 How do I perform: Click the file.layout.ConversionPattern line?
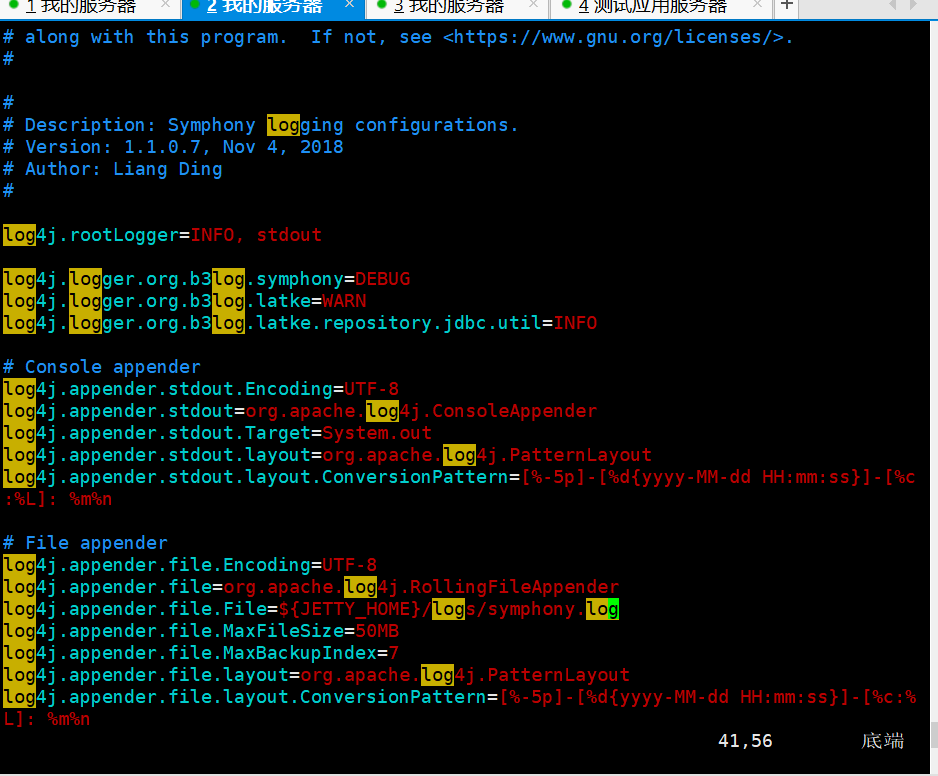[459, 708]
